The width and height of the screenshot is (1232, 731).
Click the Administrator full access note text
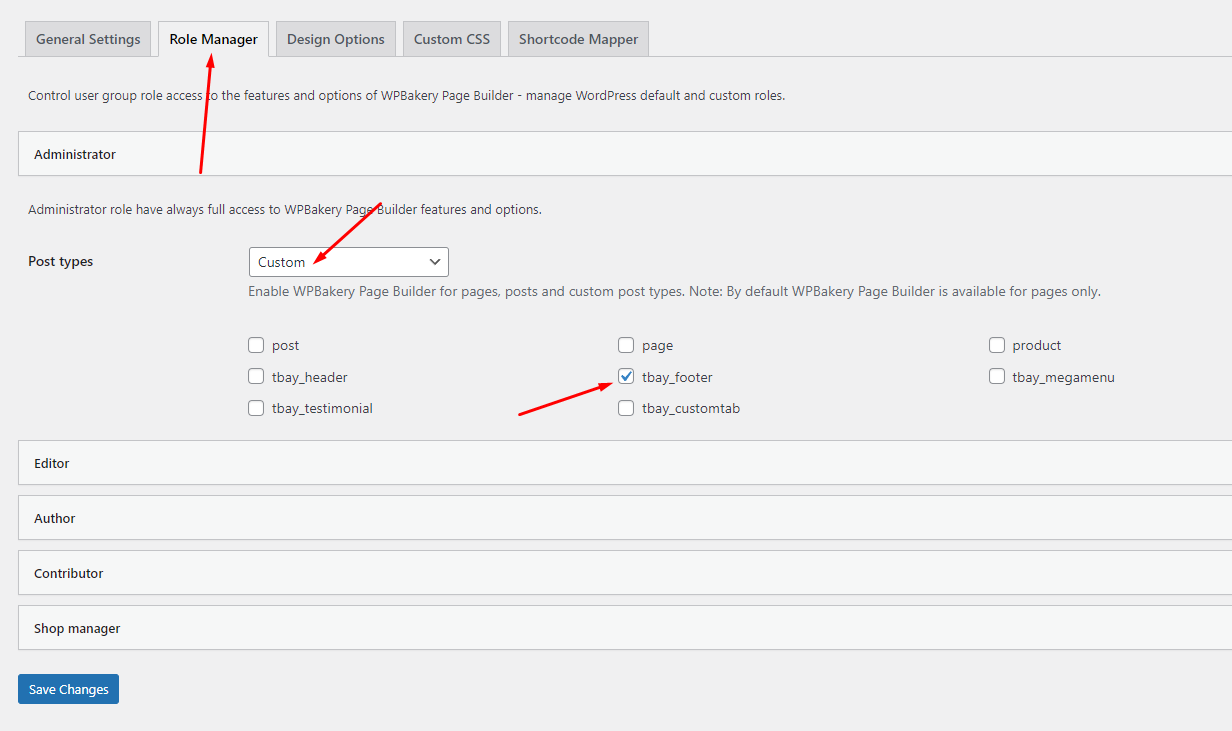(x=285, y=210)
